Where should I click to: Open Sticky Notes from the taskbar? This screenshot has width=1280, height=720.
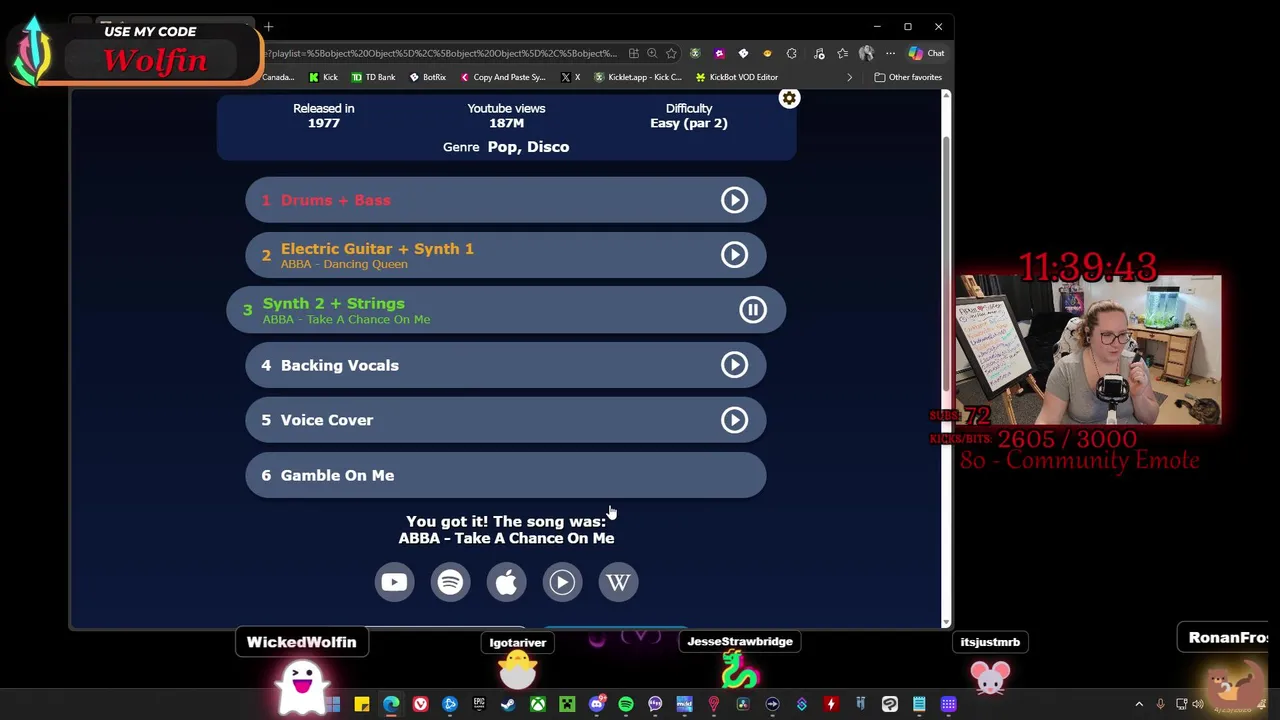[362, 704]
